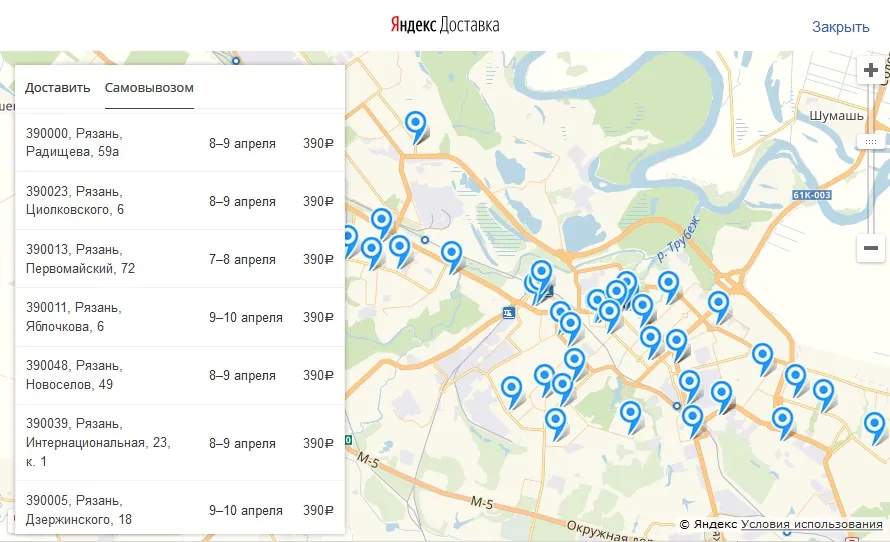The image size is (890, 542).
Task: Switch to the Доставить tab
Action: (x=58, y=88)
